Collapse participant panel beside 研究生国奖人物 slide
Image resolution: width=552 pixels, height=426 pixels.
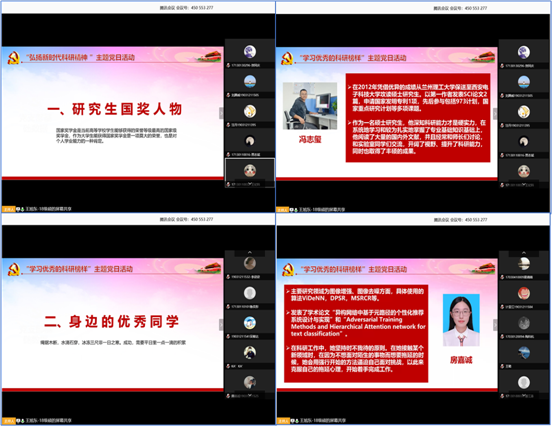221,113
